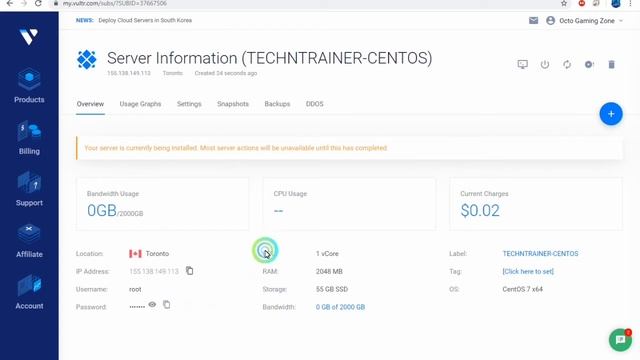The width and height of the screenshot is (640, 360).
Task: Expand the Octo Gaming Zone account menu
Action: [x=591, y=20]
